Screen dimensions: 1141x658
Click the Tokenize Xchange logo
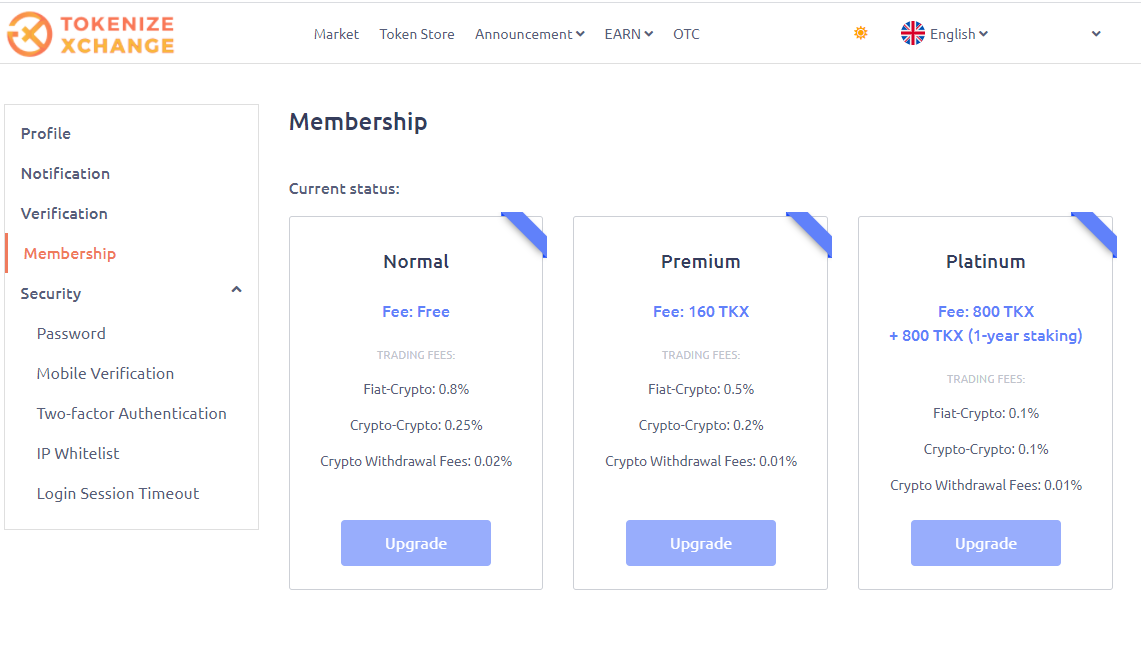click(91, 34)
